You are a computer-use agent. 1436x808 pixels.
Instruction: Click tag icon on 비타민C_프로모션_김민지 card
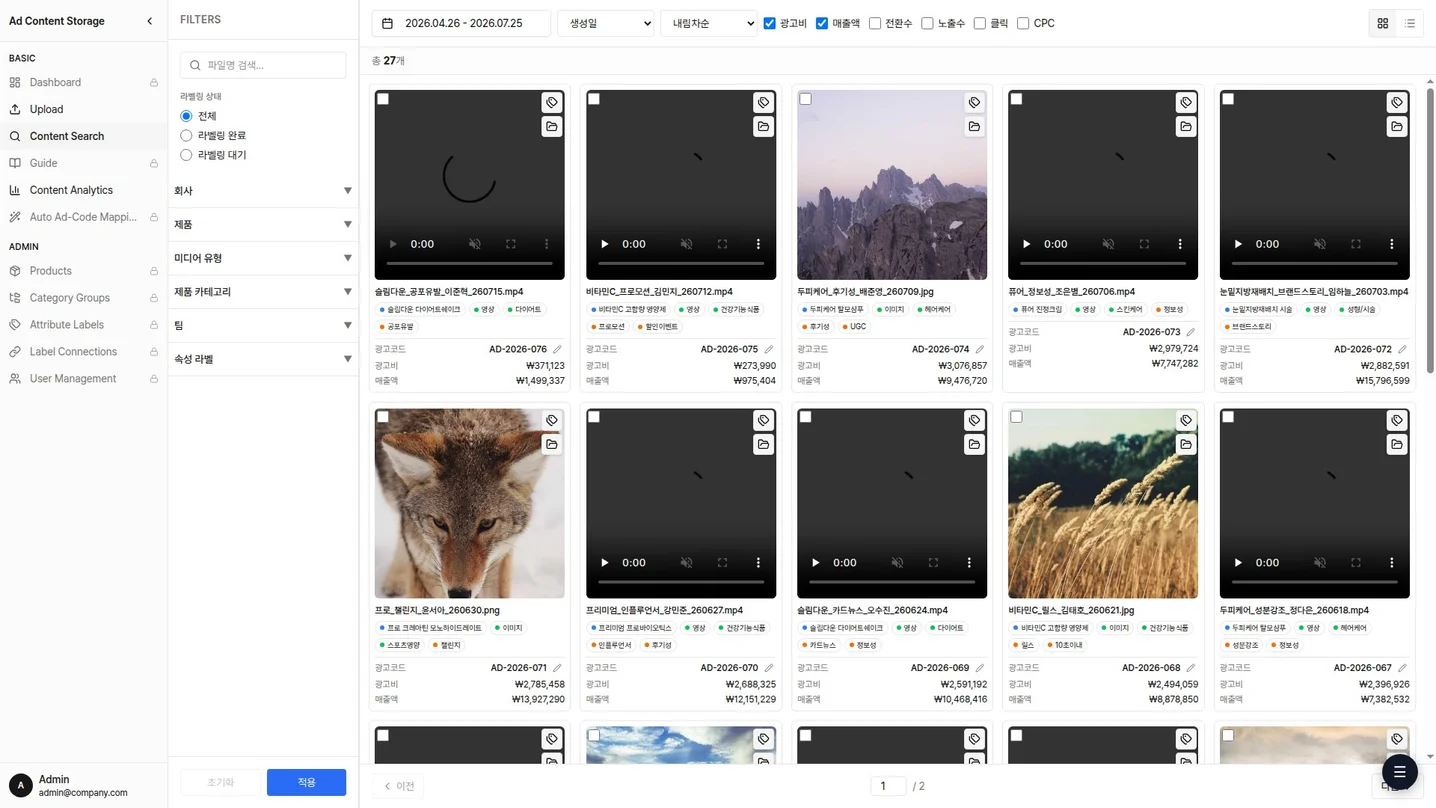(763, 102)
